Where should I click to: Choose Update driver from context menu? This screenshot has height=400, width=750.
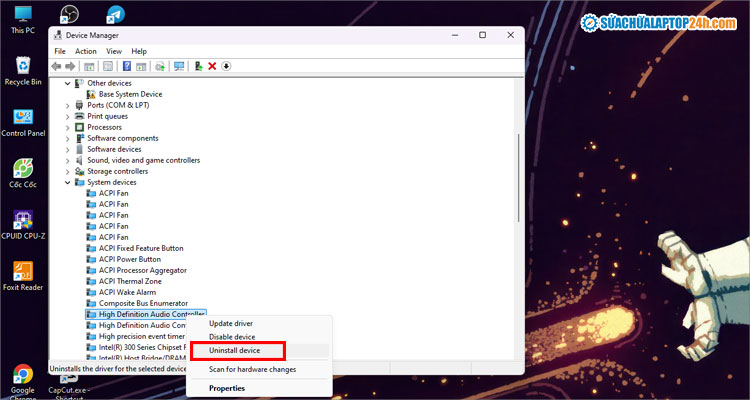(x=259, y=324)
